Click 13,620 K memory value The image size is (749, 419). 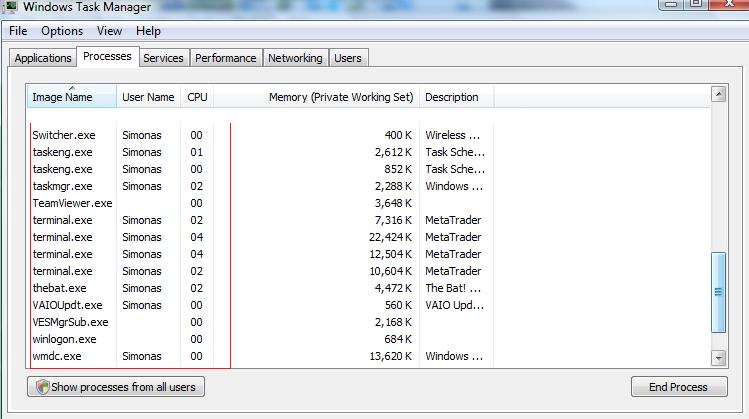(x=390, y=356)
